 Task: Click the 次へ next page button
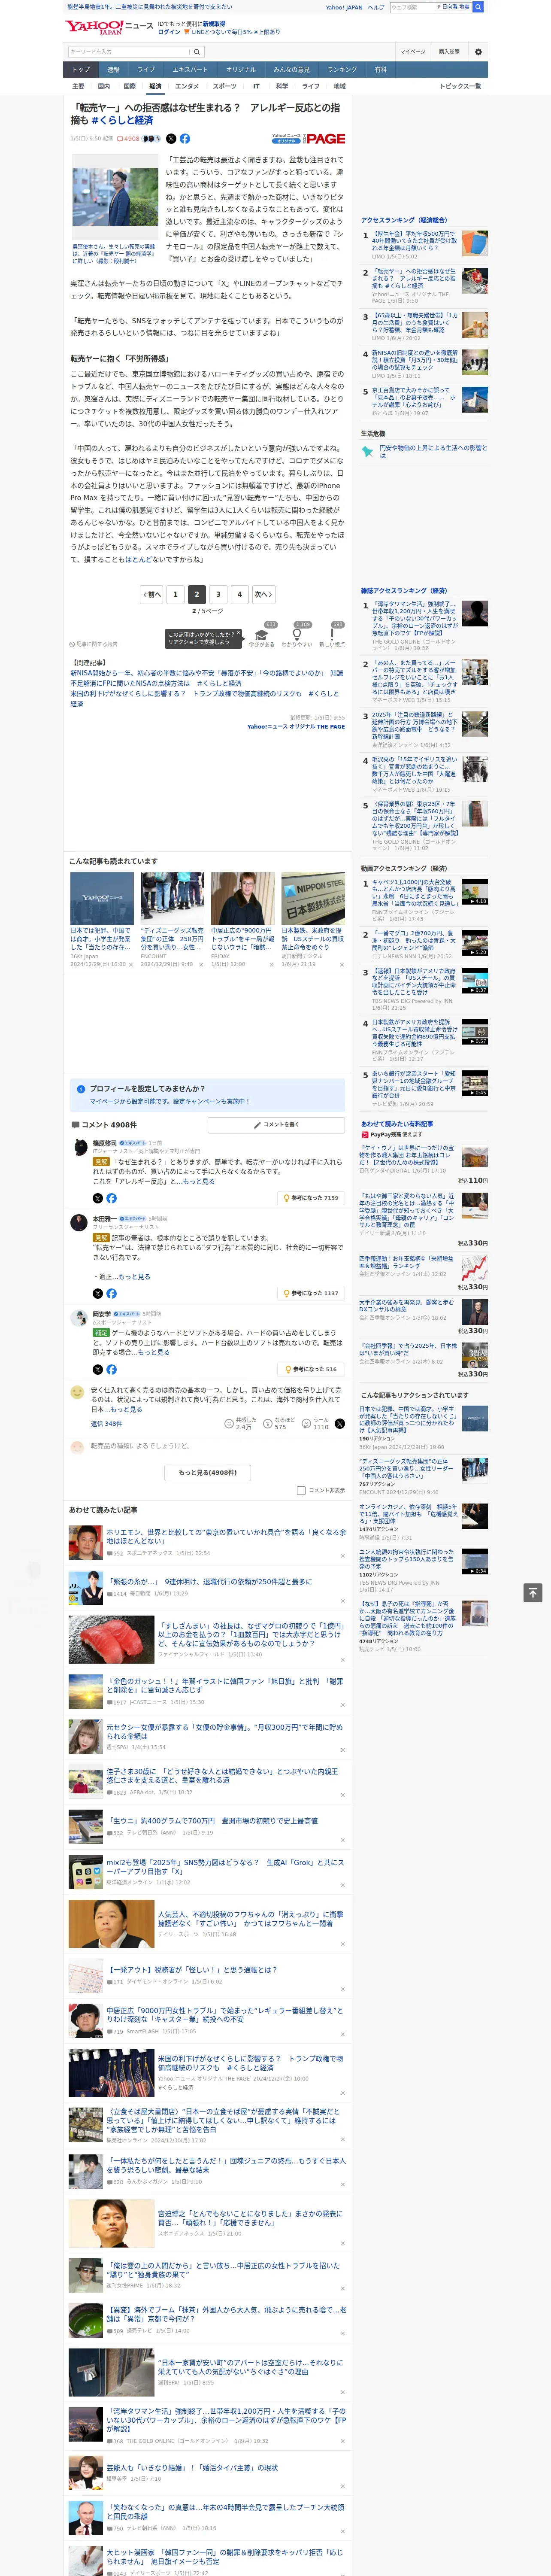click(263, 594)
